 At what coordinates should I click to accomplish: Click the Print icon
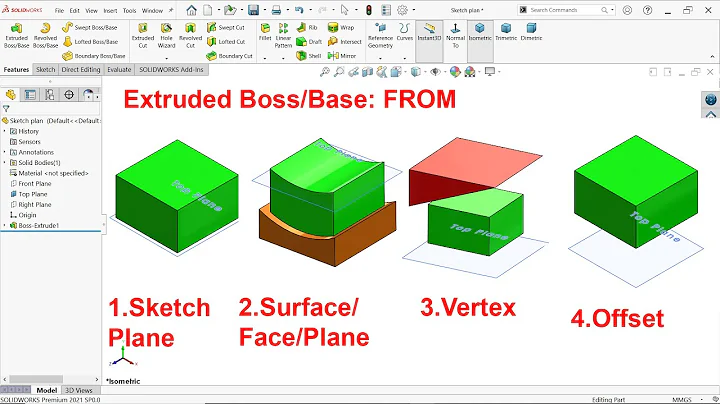[x=276, y=10]
